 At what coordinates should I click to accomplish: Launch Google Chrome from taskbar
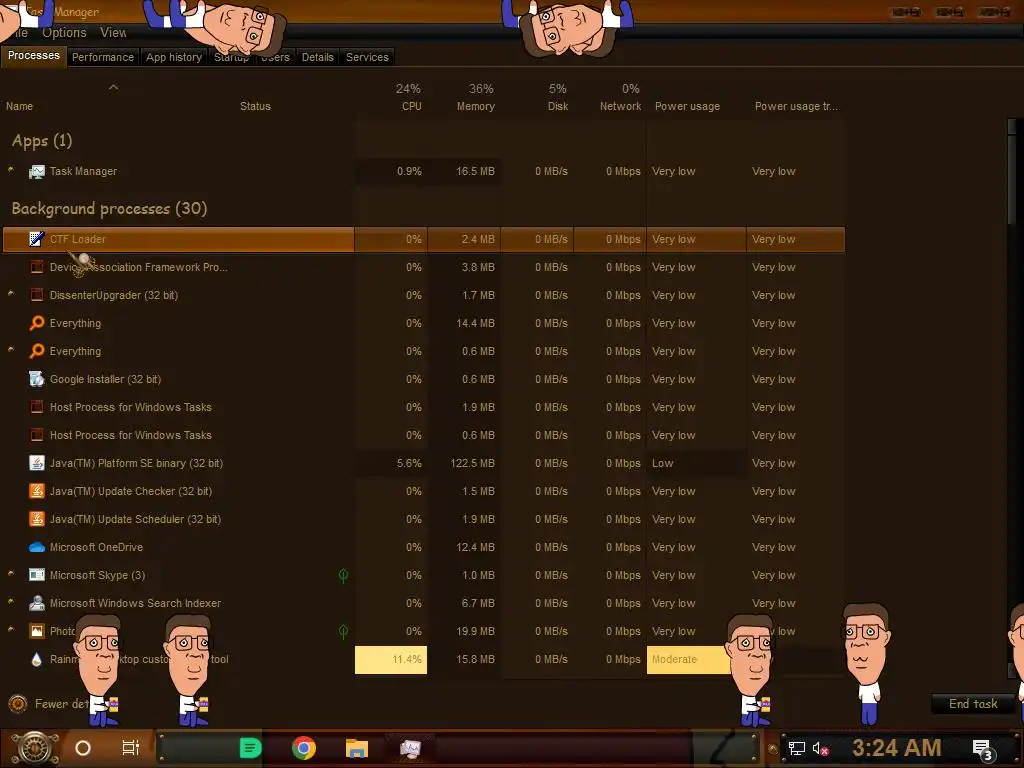pos(304,748)
